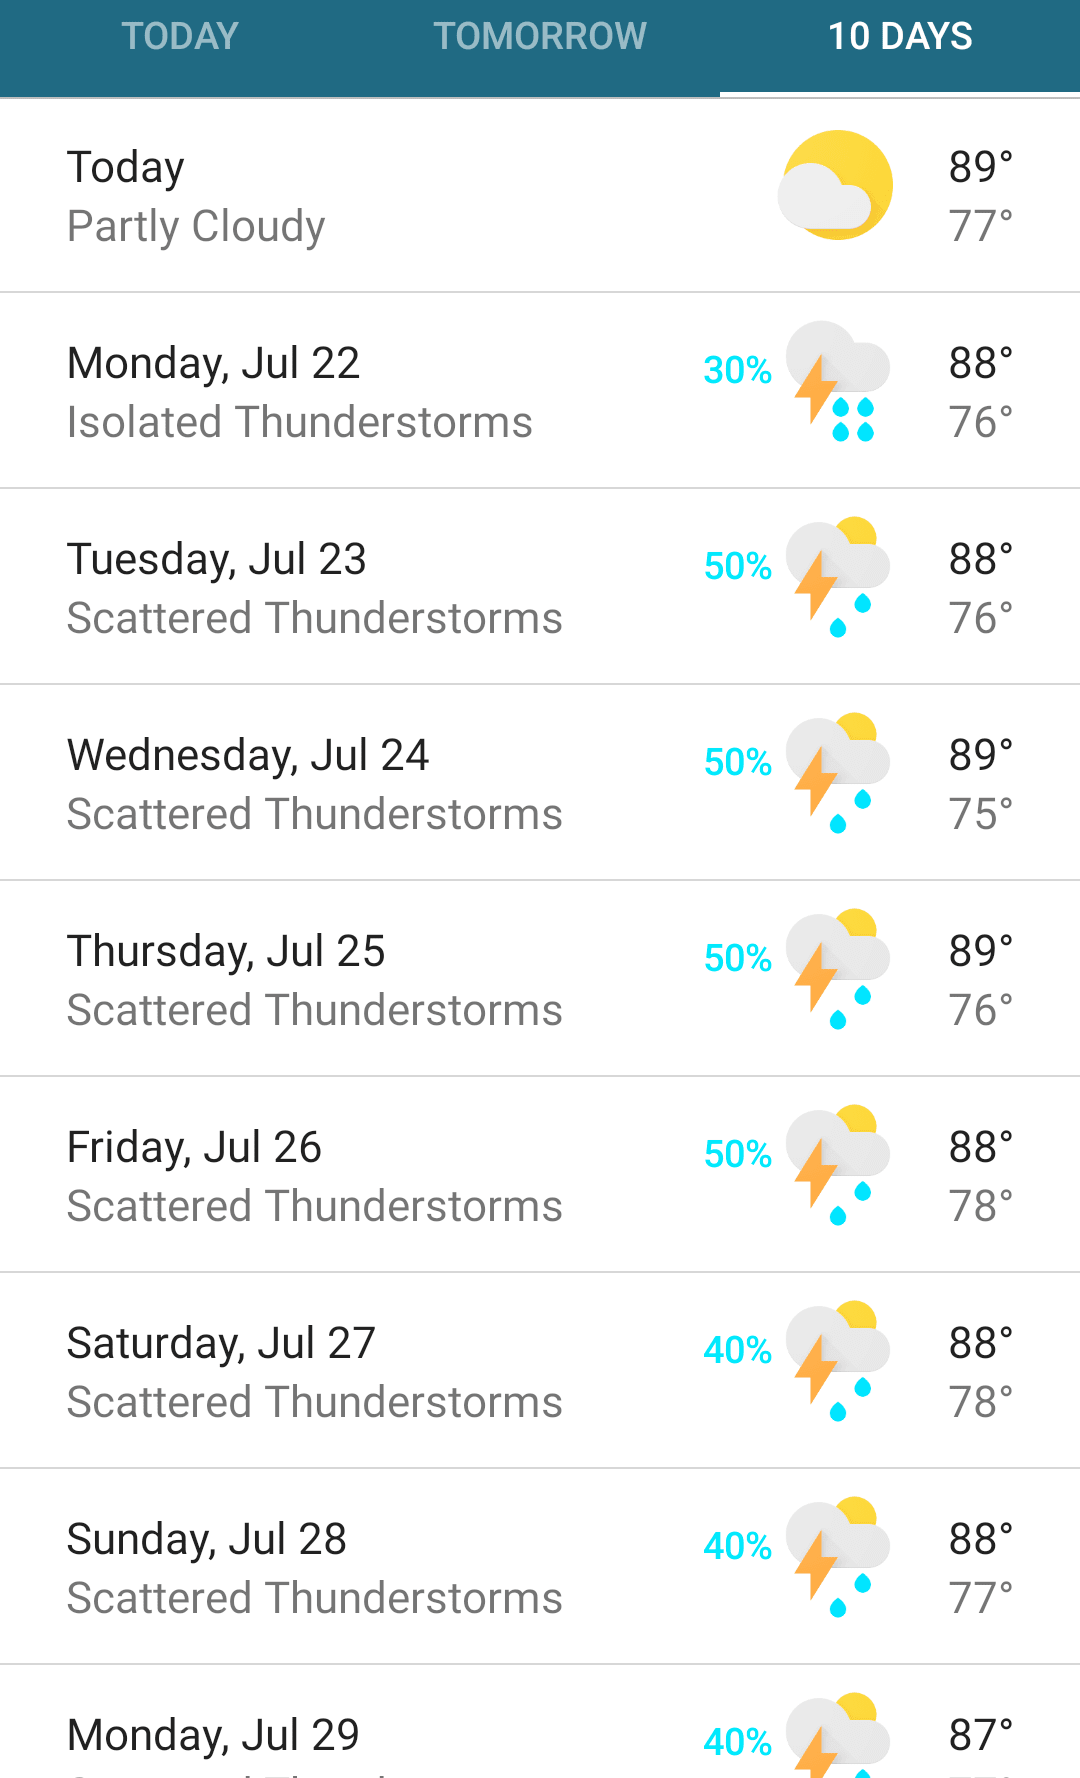Screen dimensions: 1080x1778
Task: Tap Thursday Jul 25 storm icon
Action: tap(837, 970)
